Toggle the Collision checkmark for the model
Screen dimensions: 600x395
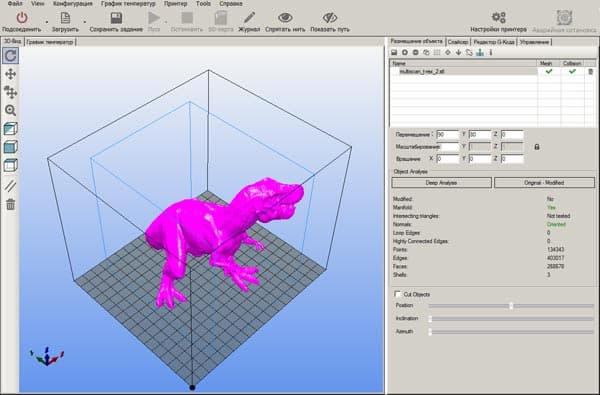click(x=572, y=71)
